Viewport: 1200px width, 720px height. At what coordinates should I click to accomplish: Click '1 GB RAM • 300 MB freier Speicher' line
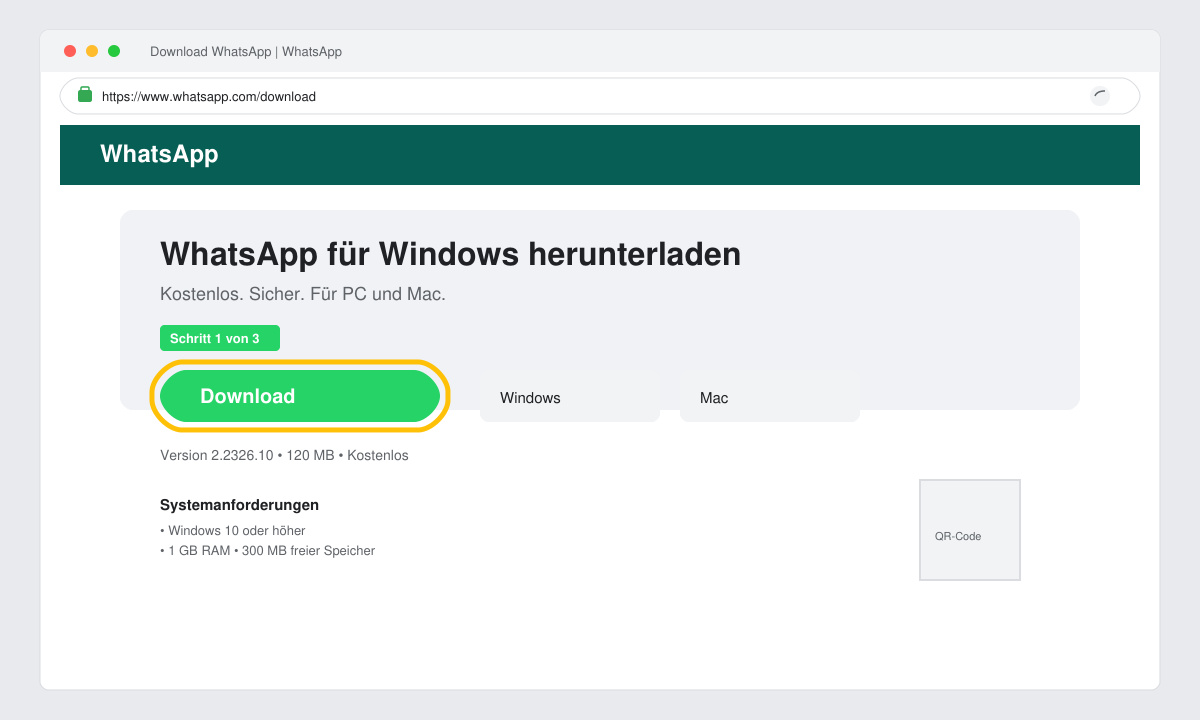click(x=267, y=551)
